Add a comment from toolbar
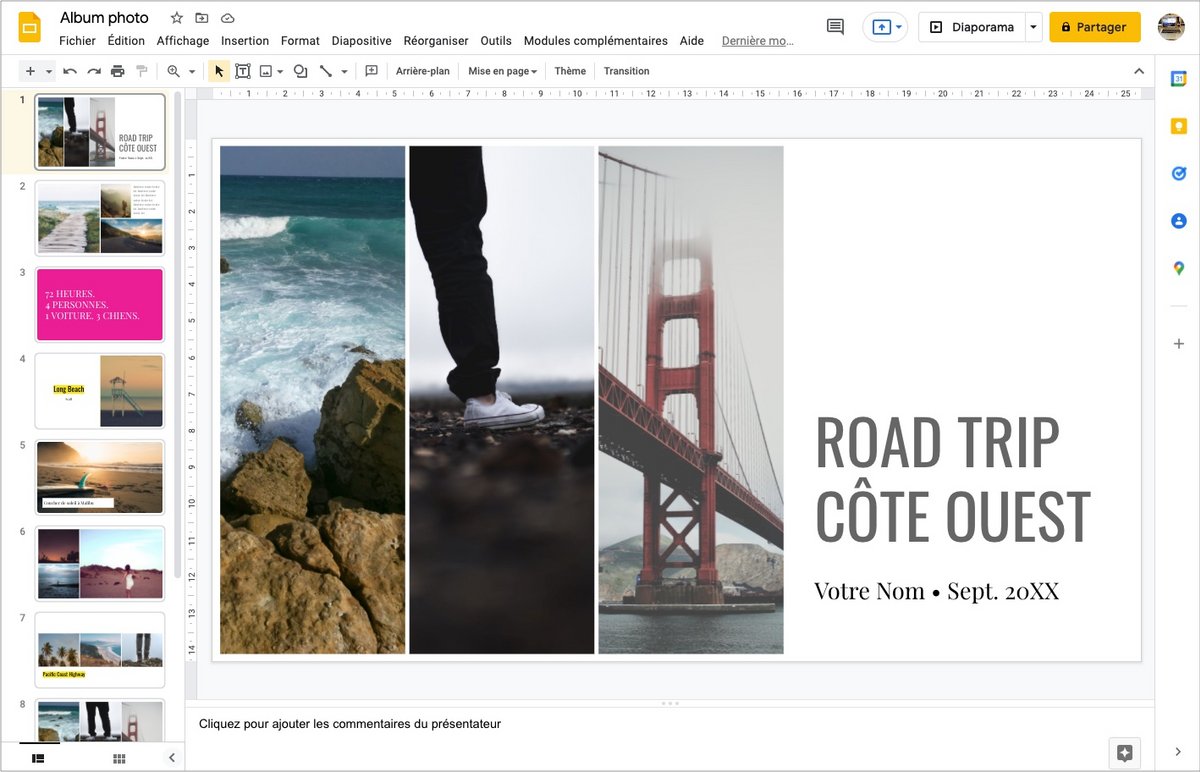The height and width of the screenshot is (772, 1200). (371, 71)
